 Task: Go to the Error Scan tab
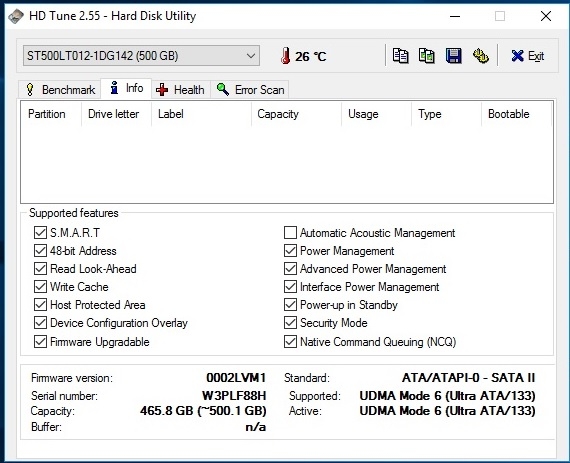click(250, 89)
